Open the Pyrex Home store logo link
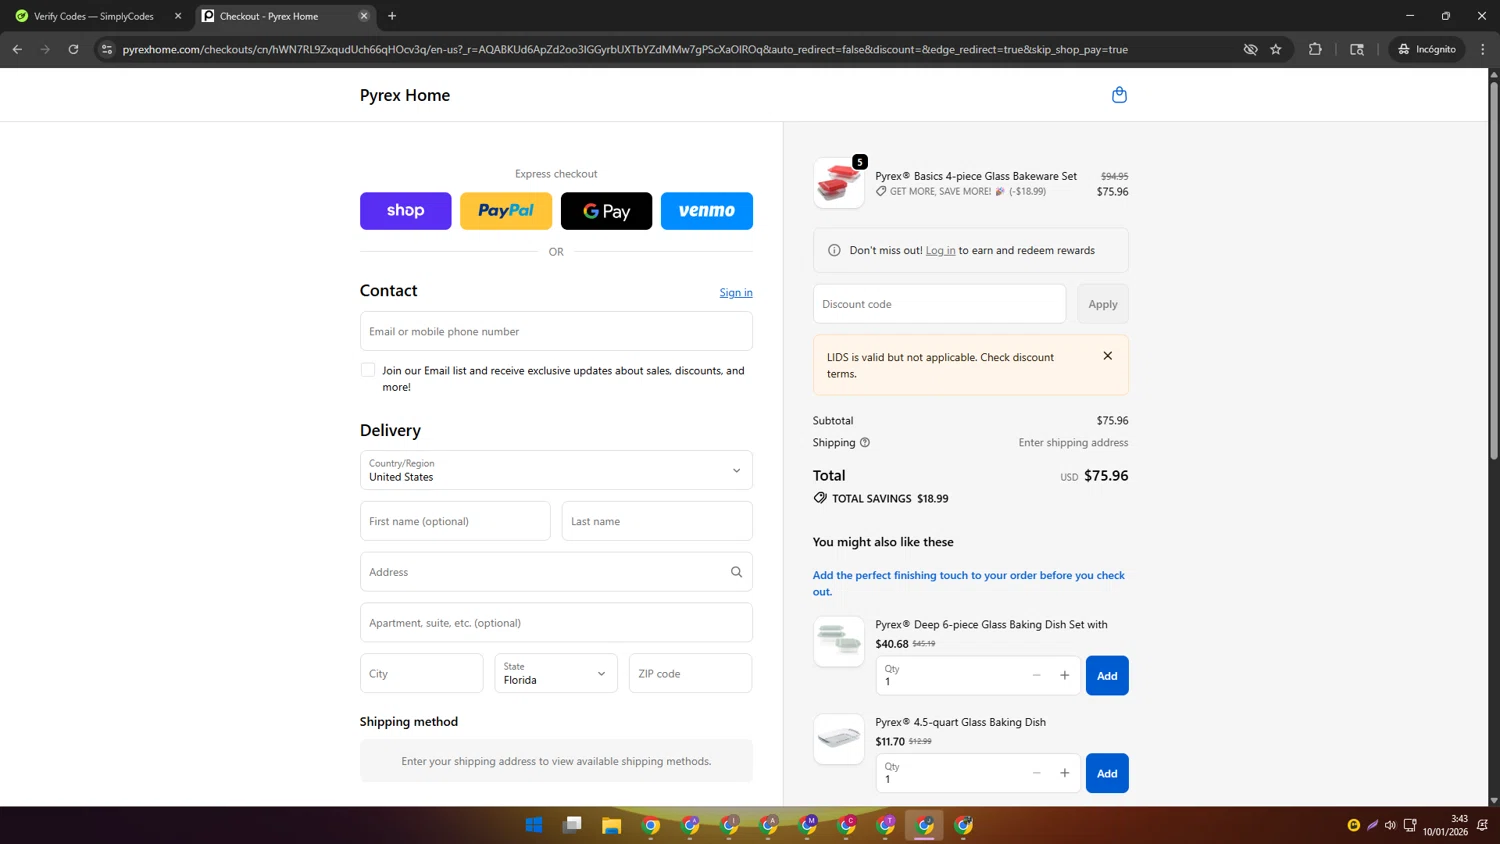Image resolution: width=1500 pixels, height=844 pixels. click(405, 95)
